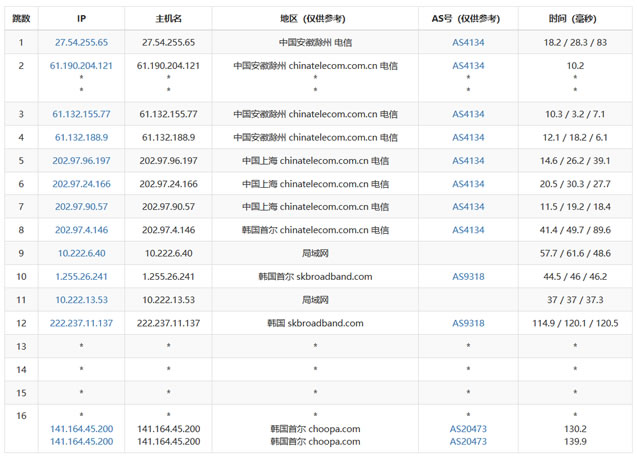Click the 时间 (毫秒) column header
The image size is (637, 458).
click(x=575, y=19)
